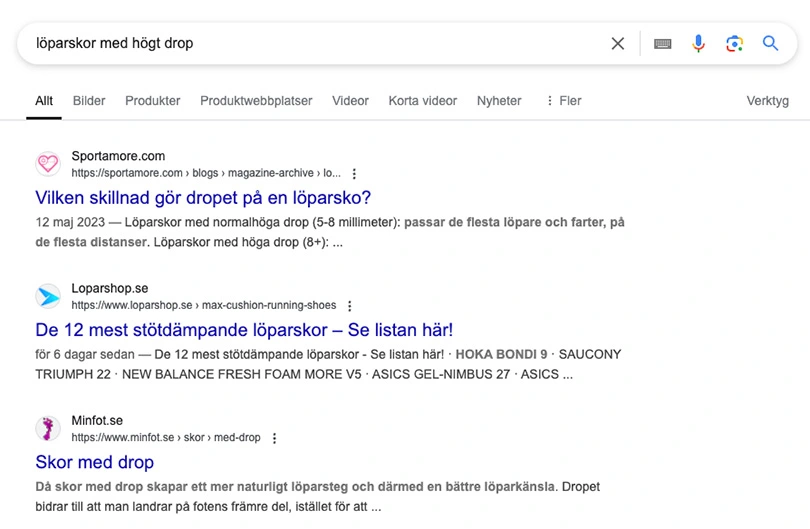Switch to the Nyheter tab
Screen dimensions: 810x529
[x=499, y=101]
